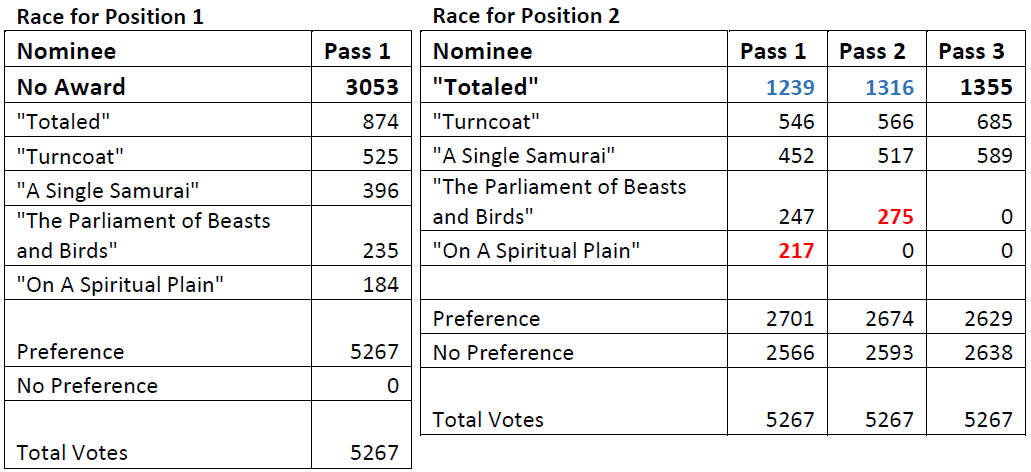Viewport: 1031px width, 472px height.
Task: Click the Race for Position 2 title
Action: pyautogui.click(x=526, y=16)
